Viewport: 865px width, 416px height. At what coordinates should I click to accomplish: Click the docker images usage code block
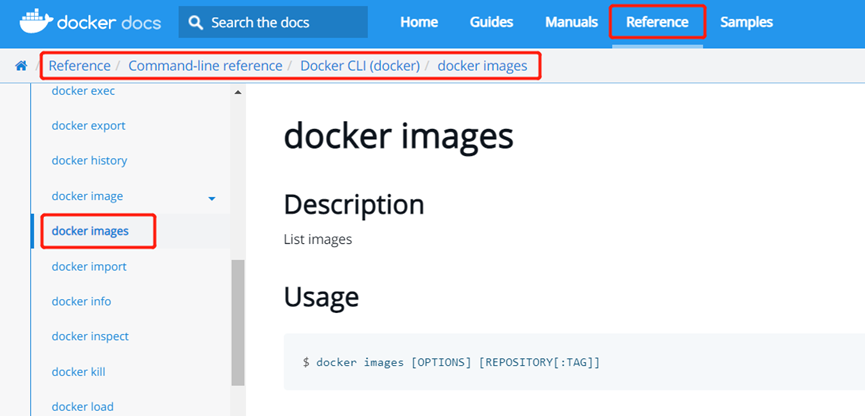coord(574,362)
